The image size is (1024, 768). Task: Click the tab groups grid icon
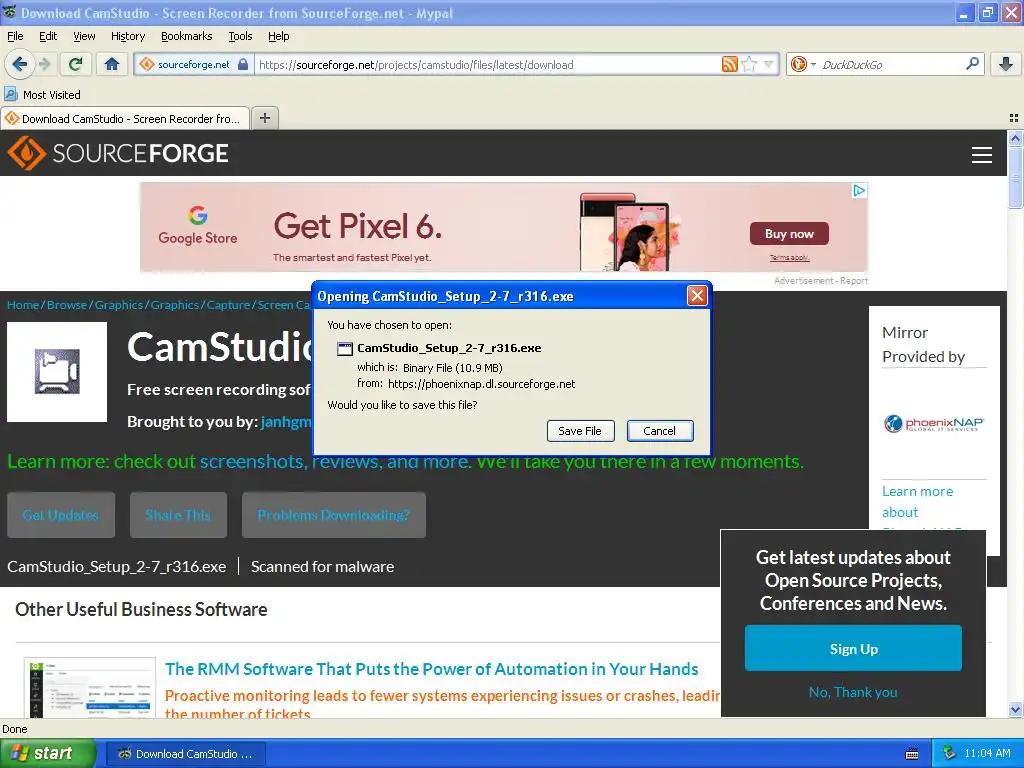pos(1013,118)
